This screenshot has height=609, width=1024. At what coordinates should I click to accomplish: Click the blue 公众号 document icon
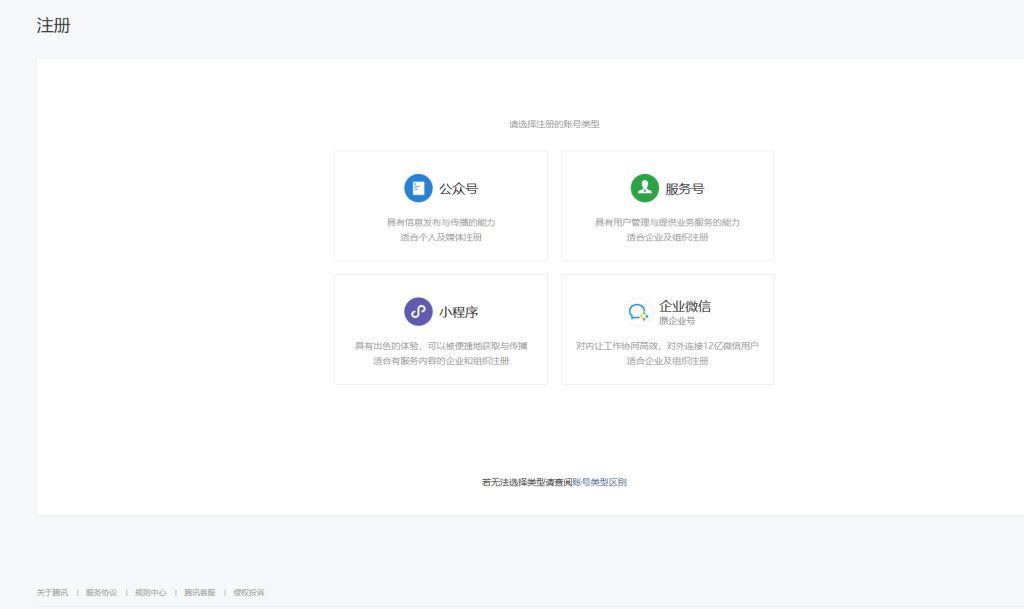[418, 188]
